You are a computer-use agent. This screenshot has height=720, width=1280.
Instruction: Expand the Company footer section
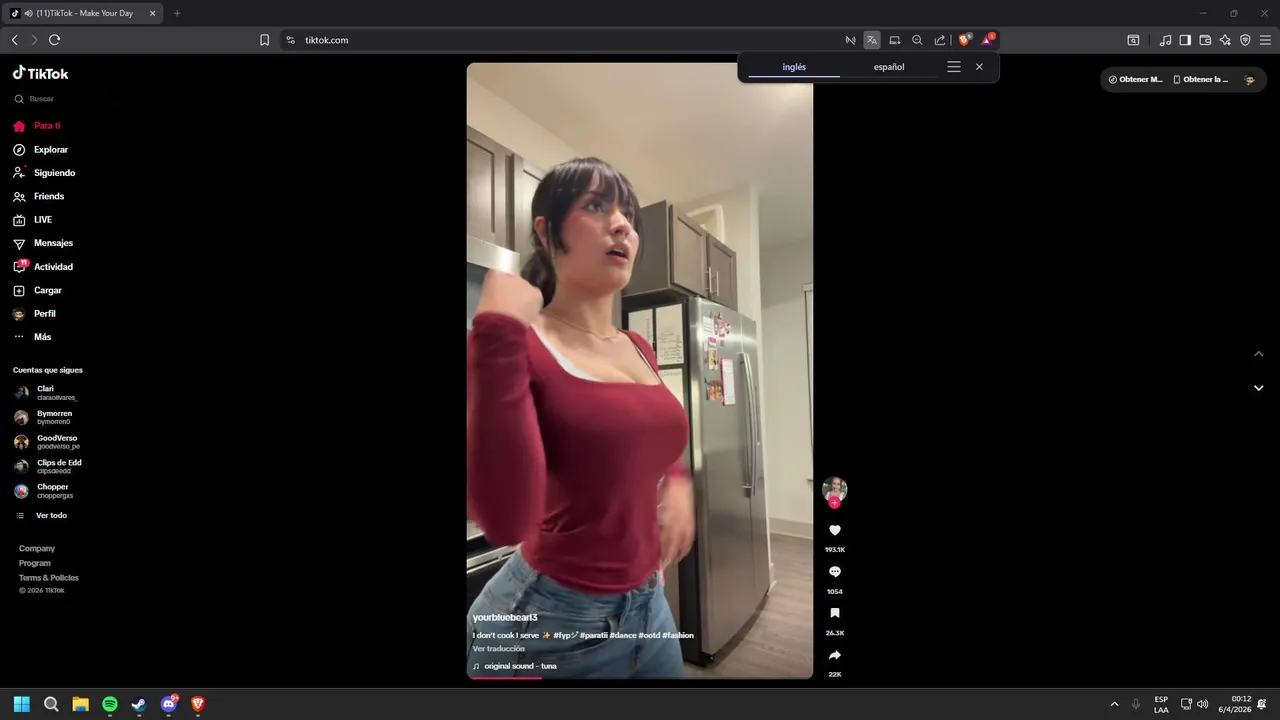(x=37, y=549)
